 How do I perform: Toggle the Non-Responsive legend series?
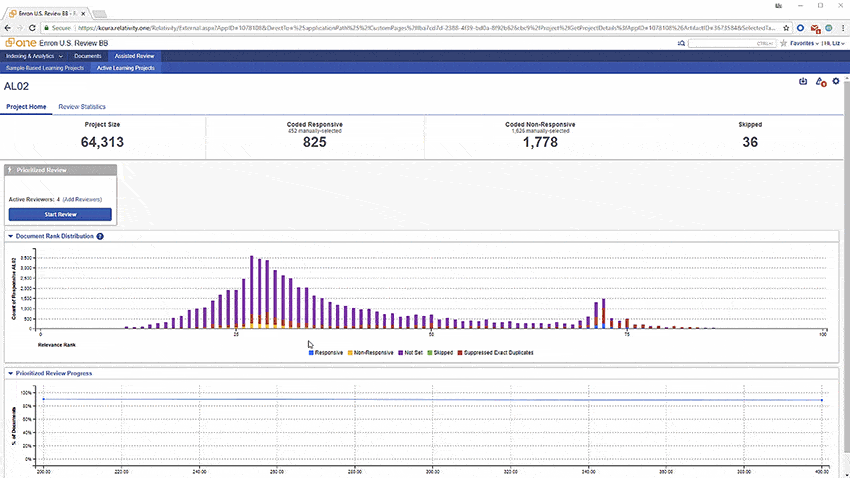(371, 352)
